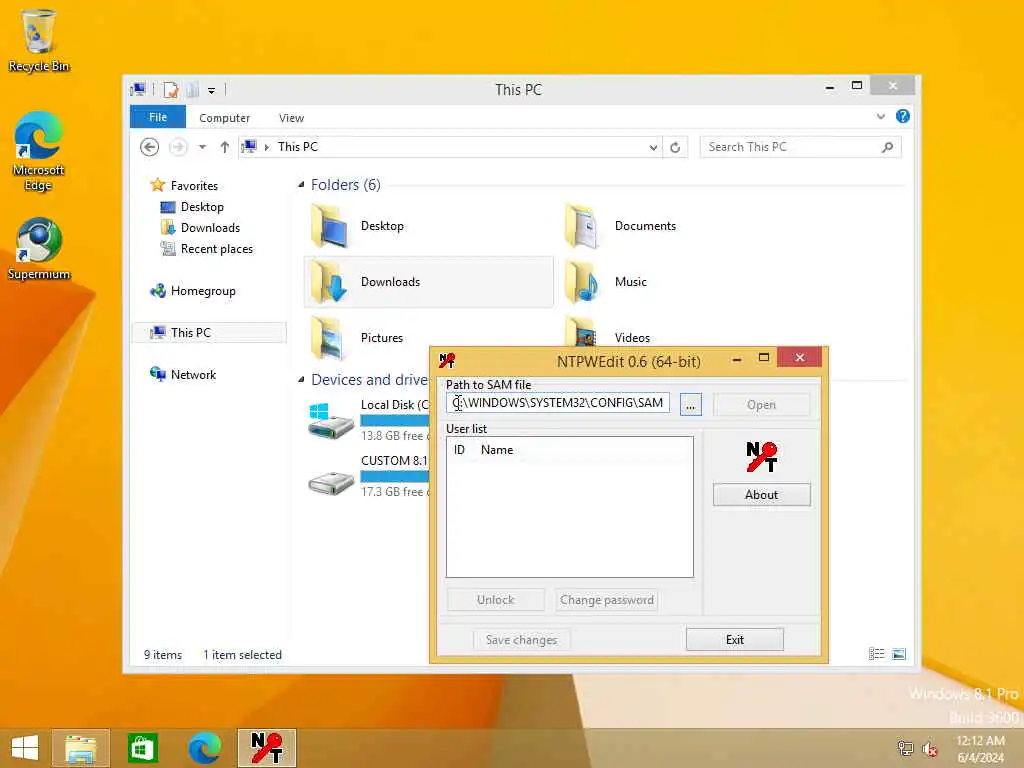The width and height of the screenshot is (1024, 768).
Task: Minimize the NTPWEdit window
Action: (x=737, y=359)
